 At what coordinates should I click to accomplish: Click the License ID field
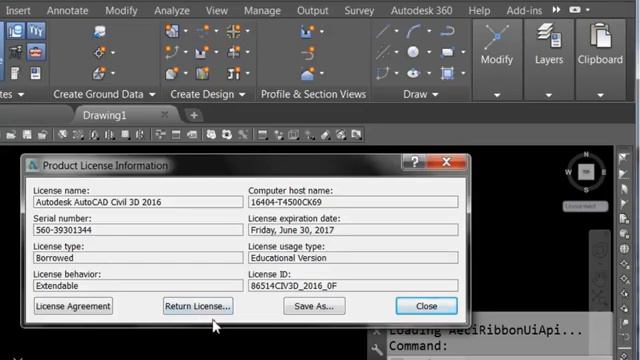pos(353,286)
